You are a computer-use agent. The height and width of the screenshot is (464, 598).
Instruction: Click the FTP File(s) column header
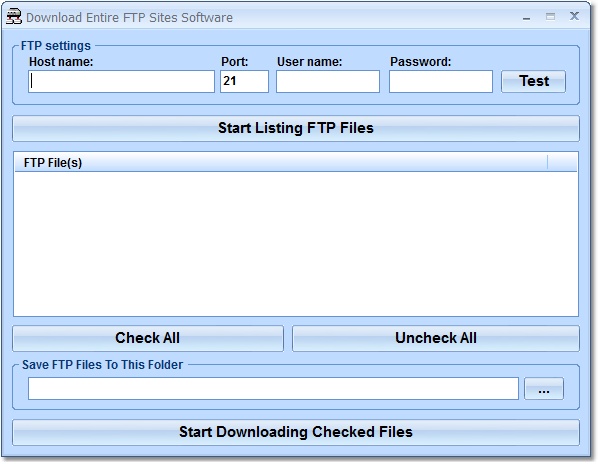tap(281, 162)
